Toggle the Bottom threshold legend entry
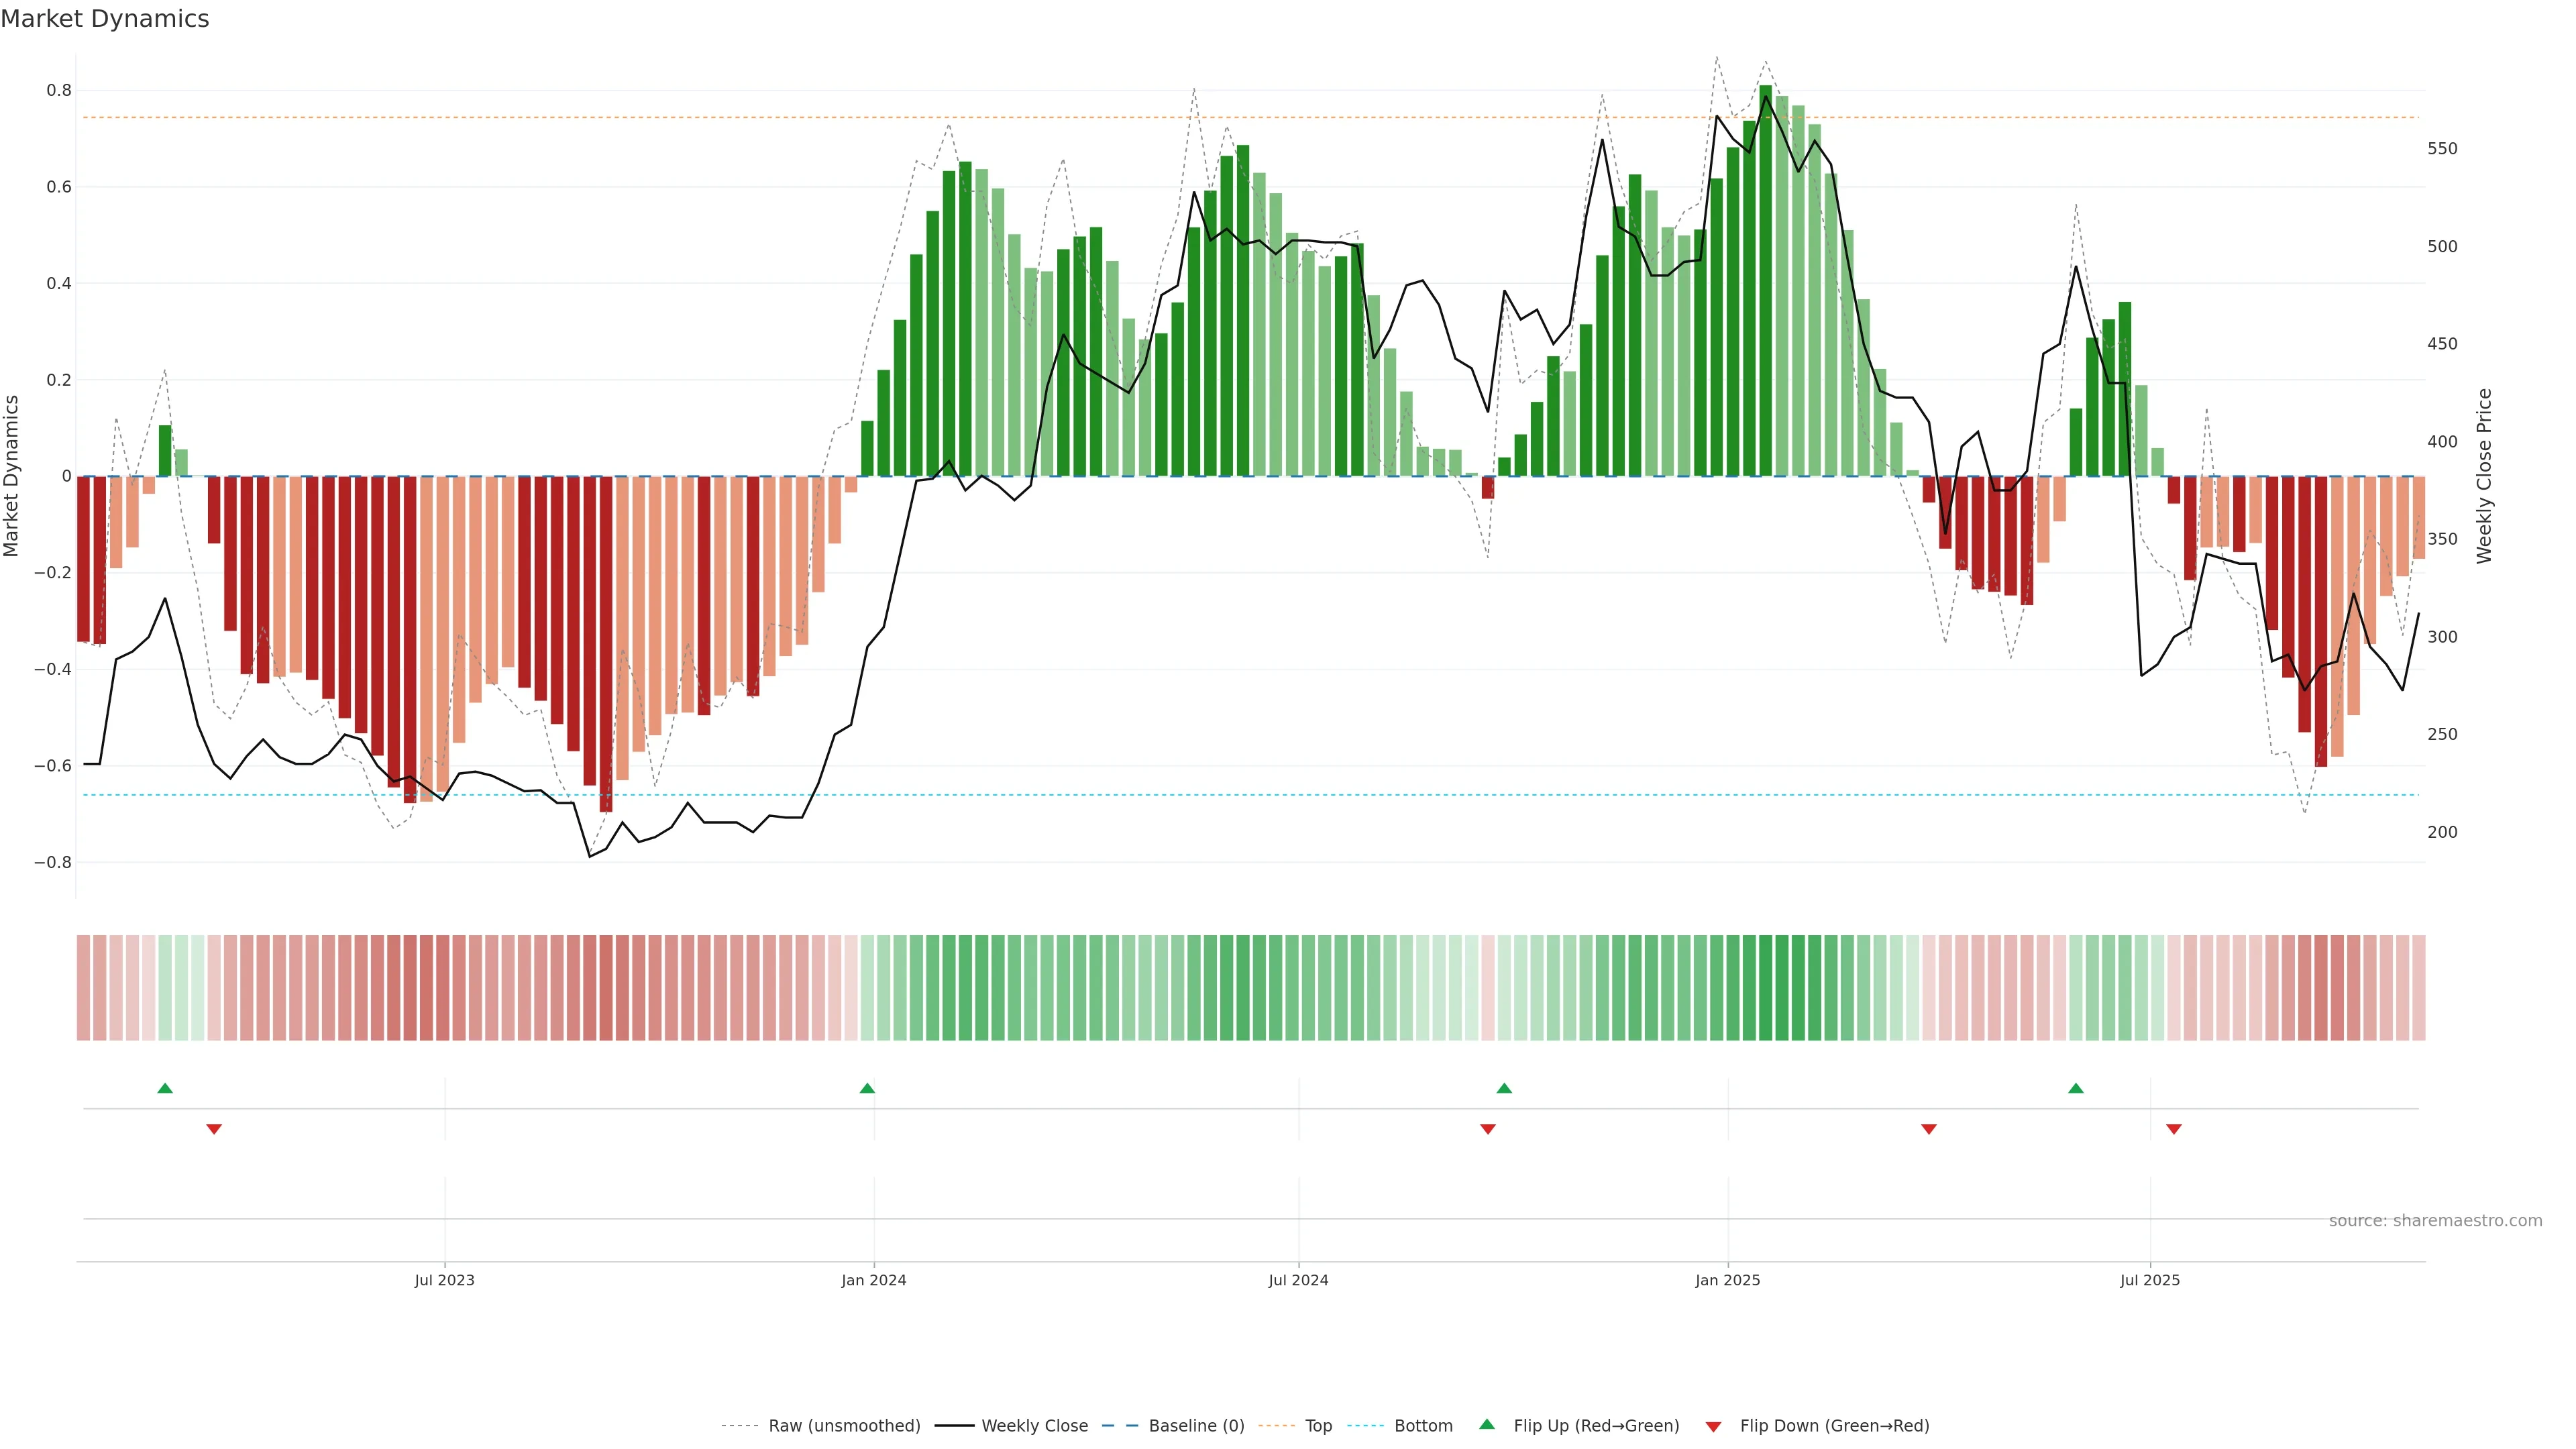The height and width of the screenshot is (1449, 2576). pyautogui.click(x=1423, y=1426)
